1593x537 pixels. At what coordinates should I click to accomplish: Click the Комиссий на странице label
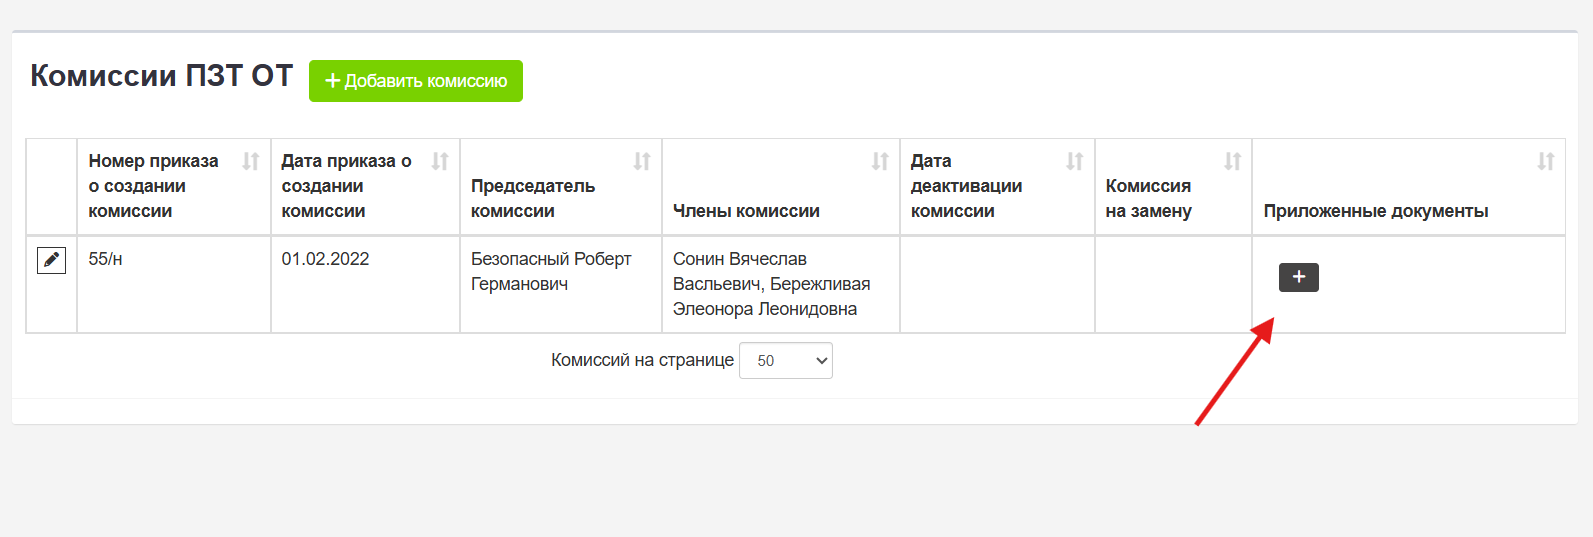click(x=642, y=360)
